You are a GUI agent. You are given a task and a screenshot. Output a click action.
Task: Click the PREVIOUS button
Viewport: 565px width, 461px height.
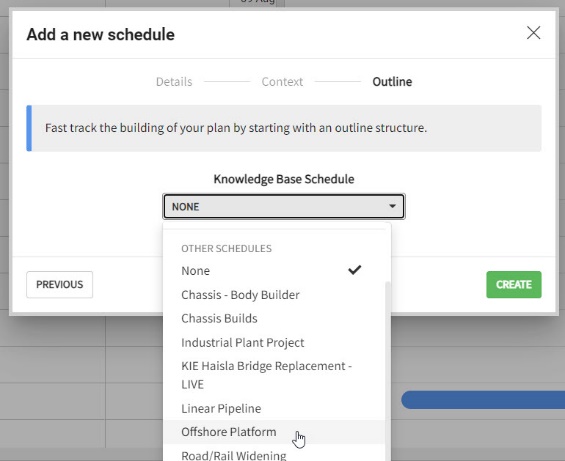[x=59, y=284]
